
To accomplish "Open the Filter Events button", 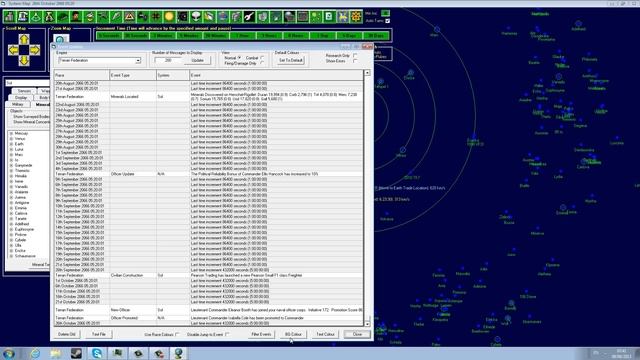I will coord(261,334).
